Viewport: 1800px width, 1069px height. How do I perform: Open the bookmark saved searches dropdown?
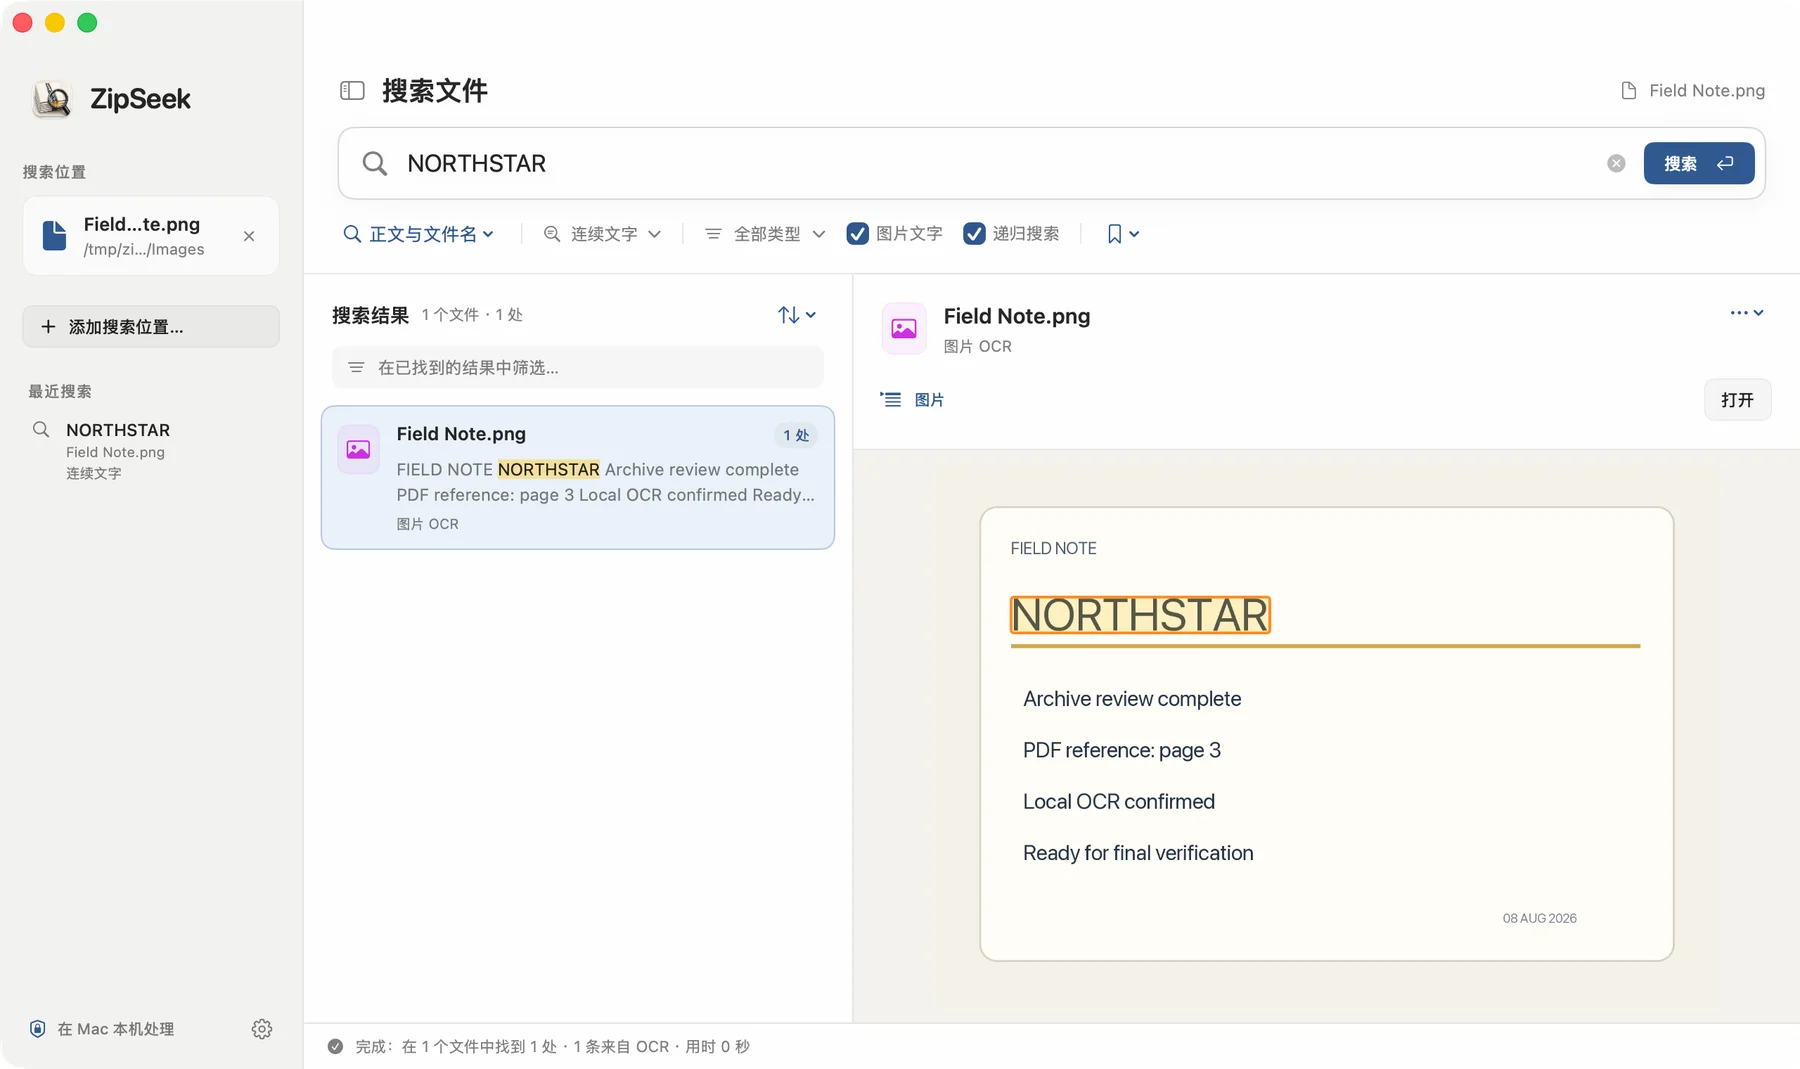(1123, 234)
